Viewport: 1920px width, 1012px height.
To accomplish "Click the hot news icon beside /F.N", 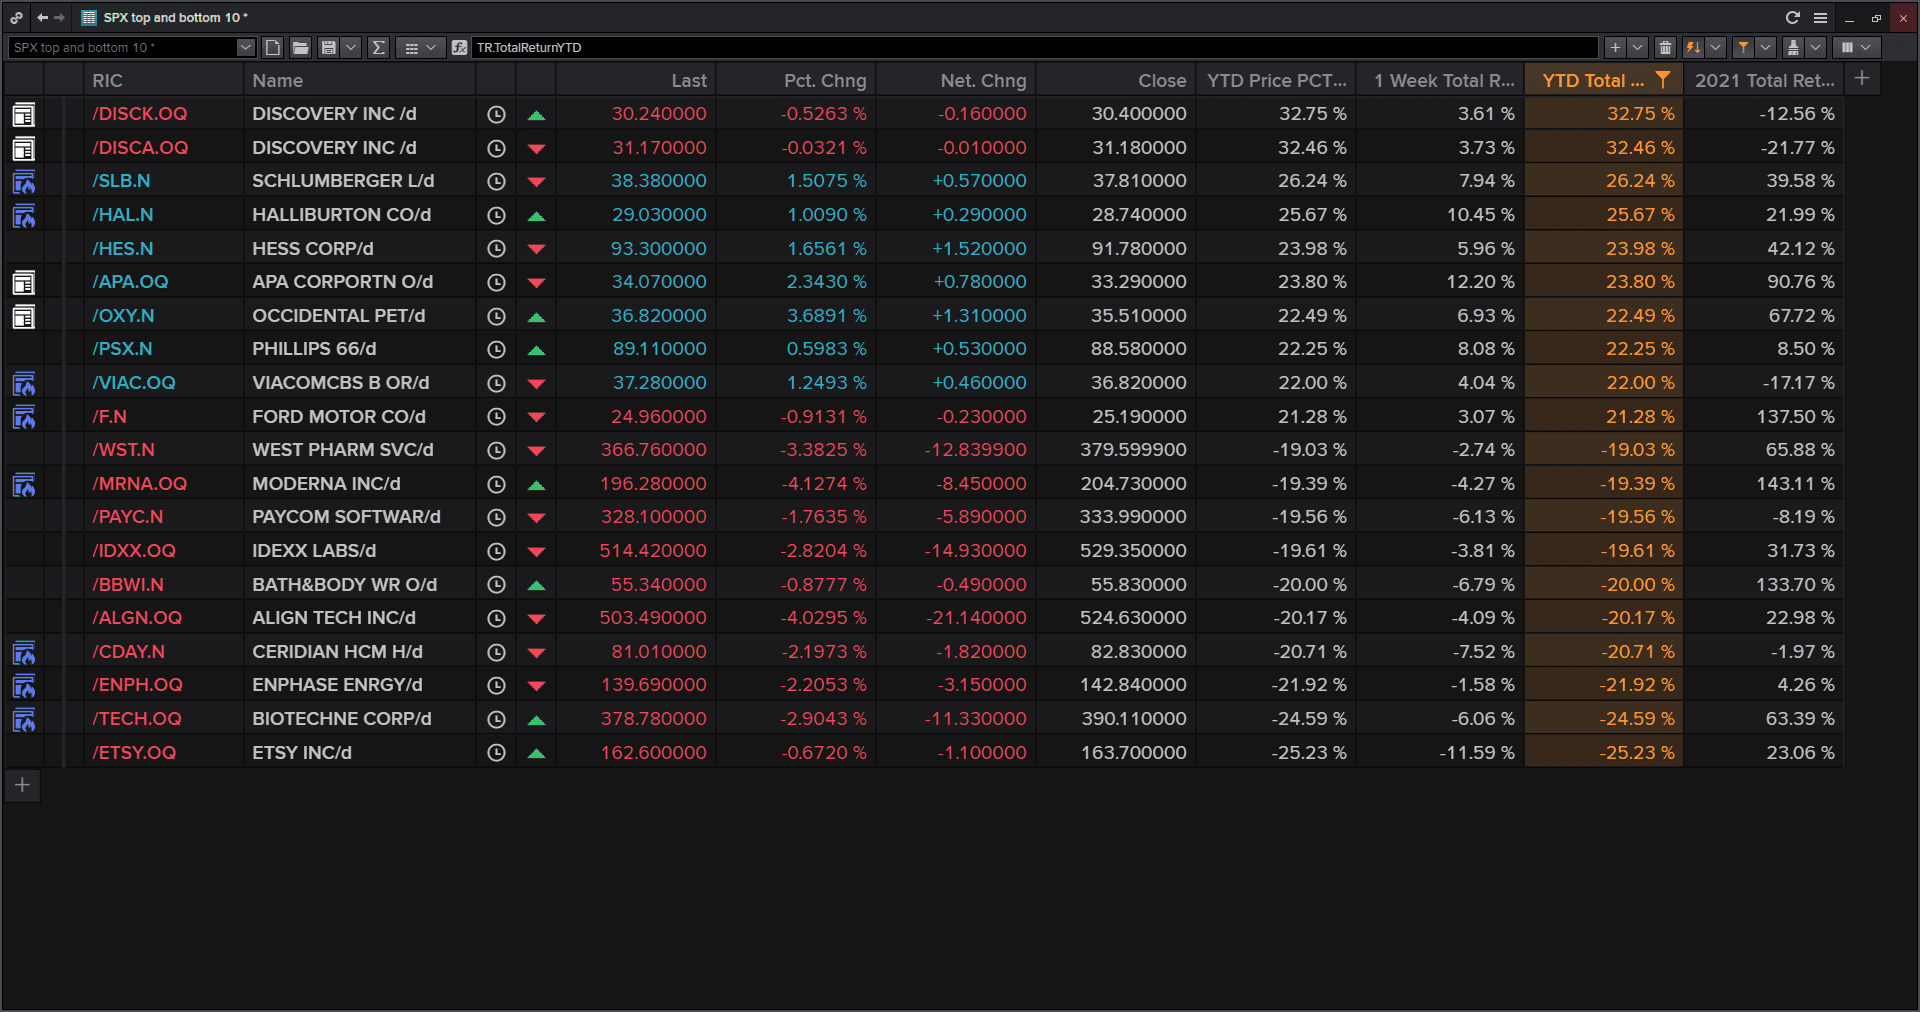I will click(23, 417).
